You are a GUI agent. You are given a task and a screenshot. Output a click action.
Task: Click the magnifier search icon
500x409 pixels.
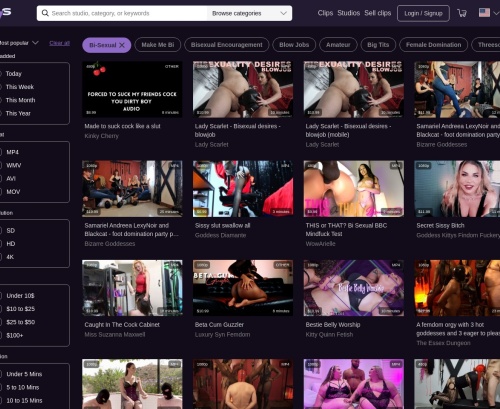click(x=45, y=13)
